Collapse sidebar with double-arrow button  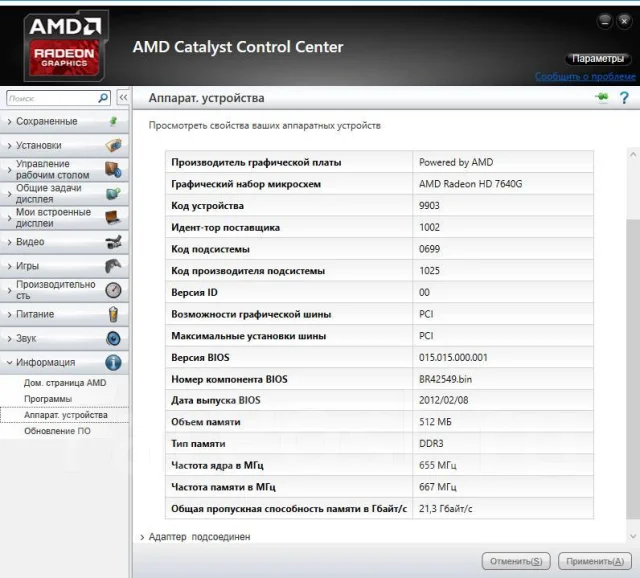click(x=123, y=98)
